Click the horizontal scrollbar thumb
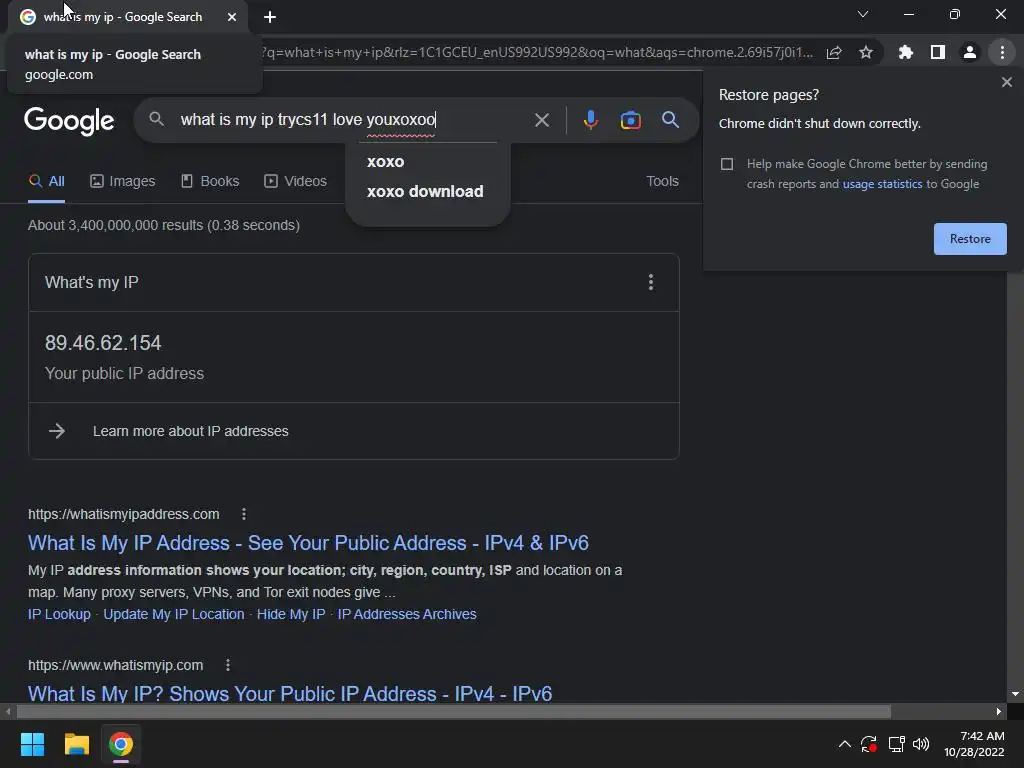The image size is (1024, 768). click(x=454, y=712)
